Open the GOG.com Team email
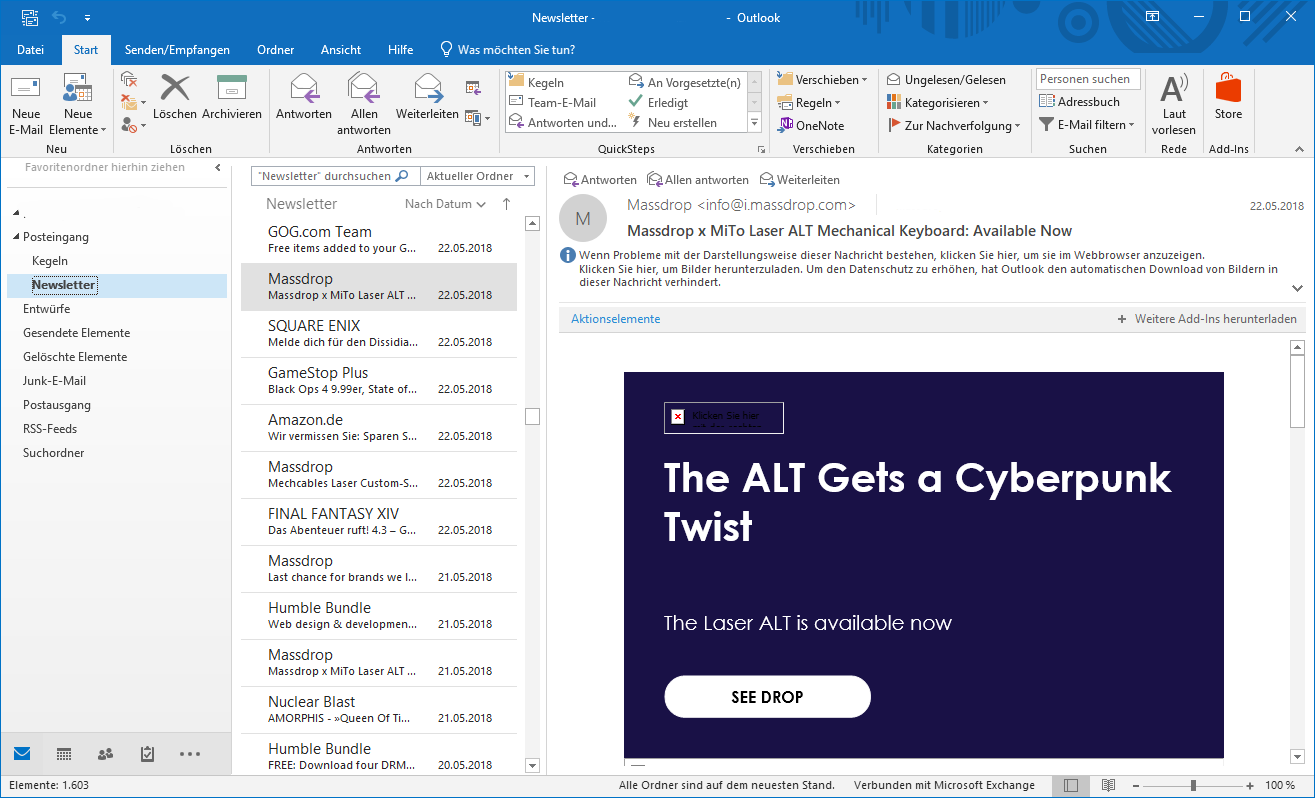Screen dimensions: 1315x798 379,240
